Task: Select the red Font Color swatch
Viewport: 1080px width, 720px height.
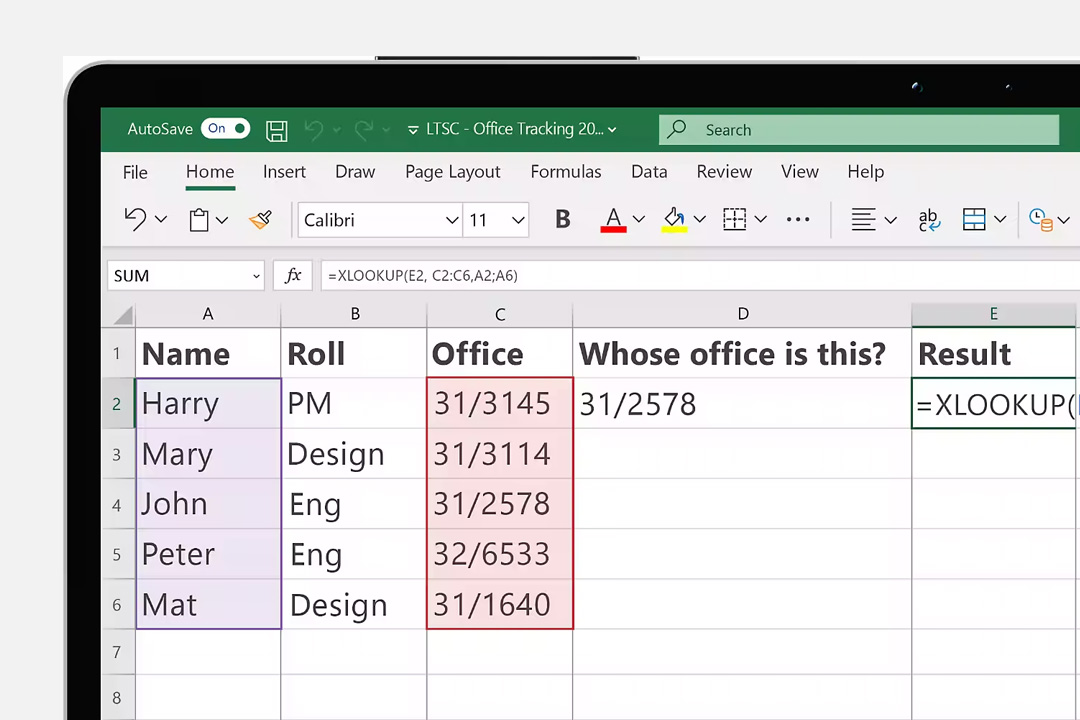Action: pyautogui.click(x=613, y=228)
